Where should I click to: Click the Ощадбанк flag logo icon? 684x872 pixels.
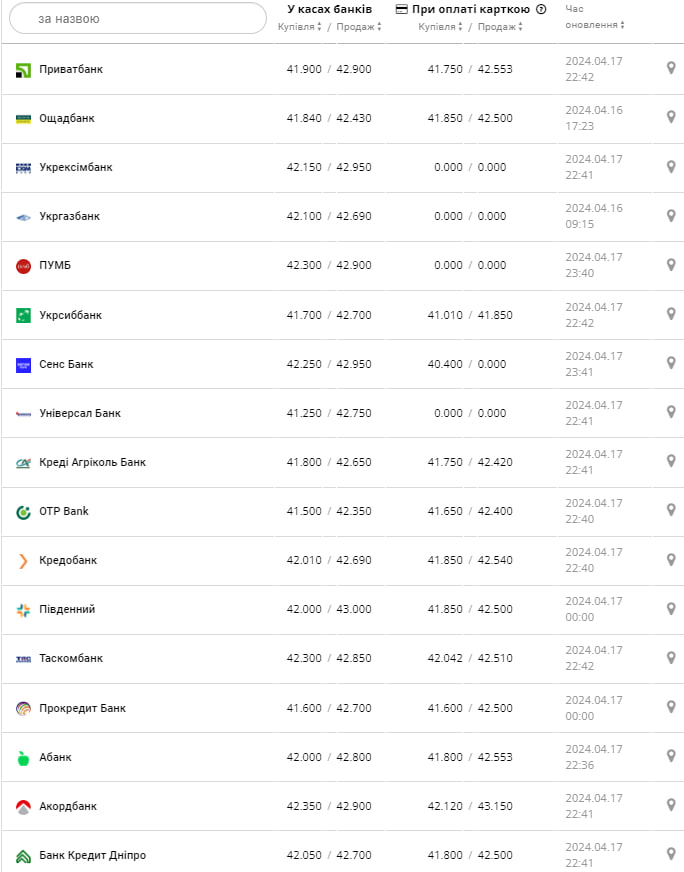point(24,118)
